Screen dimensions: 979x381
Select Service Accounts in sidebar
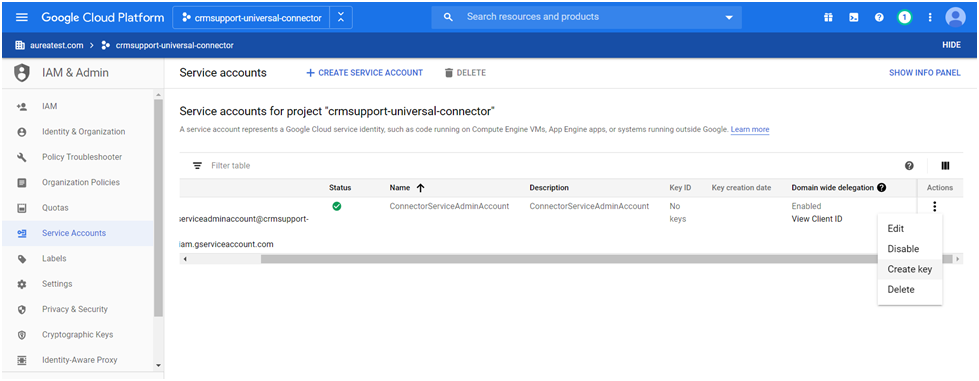(78, 233)
